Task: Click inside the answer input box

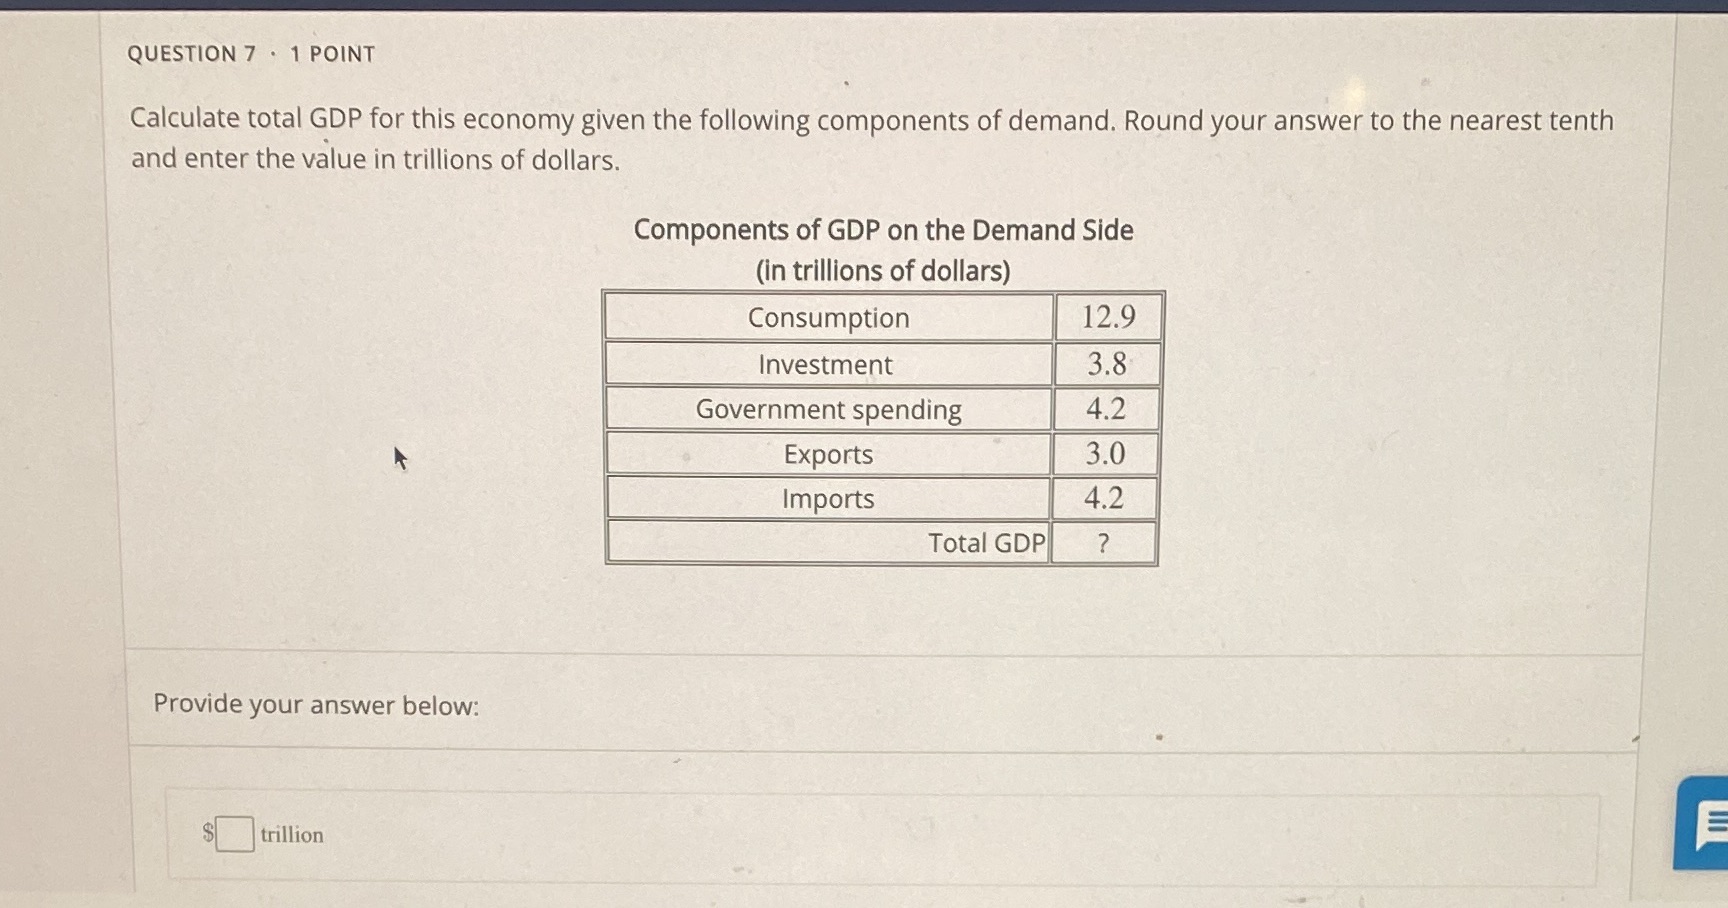Action: (233, 833)
